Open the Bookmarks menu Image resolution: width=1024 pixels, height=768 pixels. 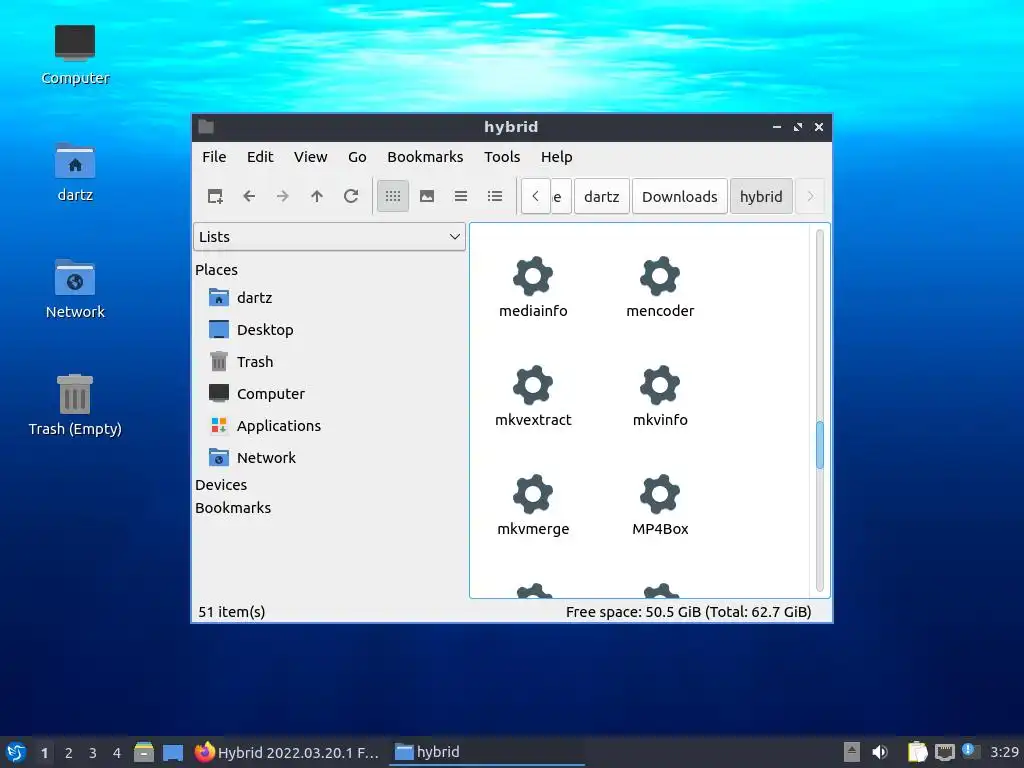[x=425, y=157]
